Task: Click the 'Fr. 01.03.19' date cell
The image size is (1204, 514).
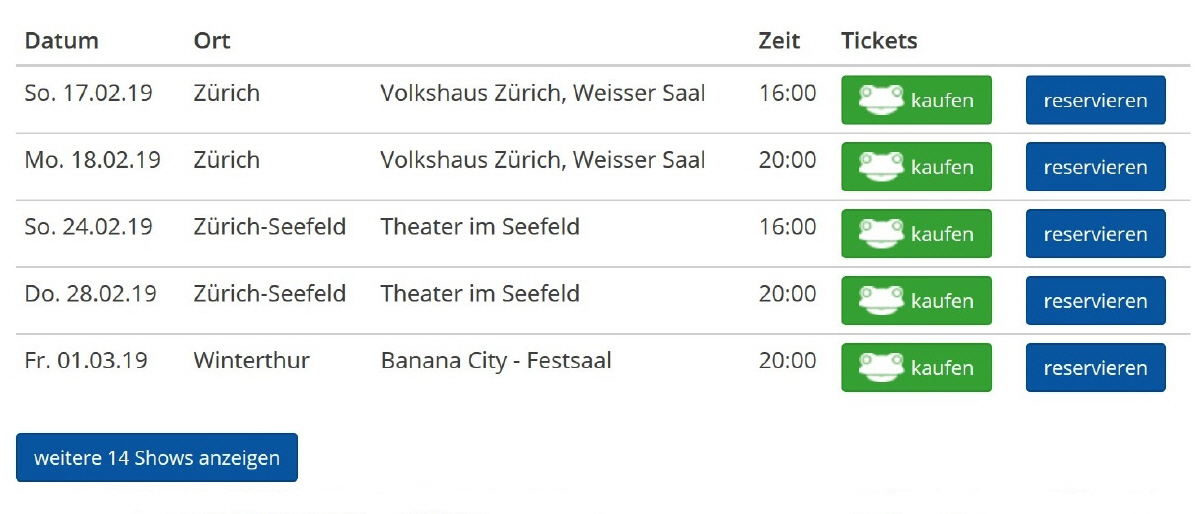Action: click(x=86, y=360)
